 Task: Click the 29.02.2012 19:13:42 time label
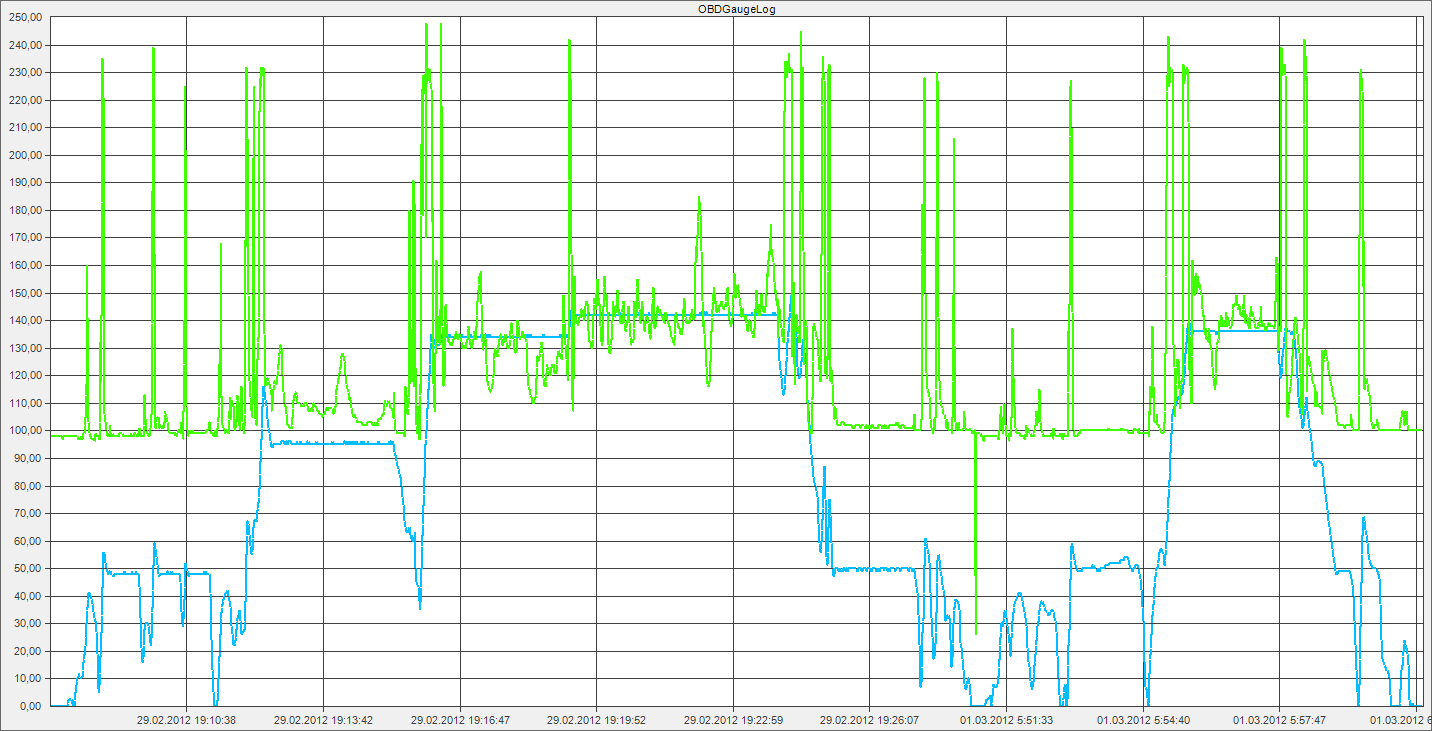coord(323,719)
